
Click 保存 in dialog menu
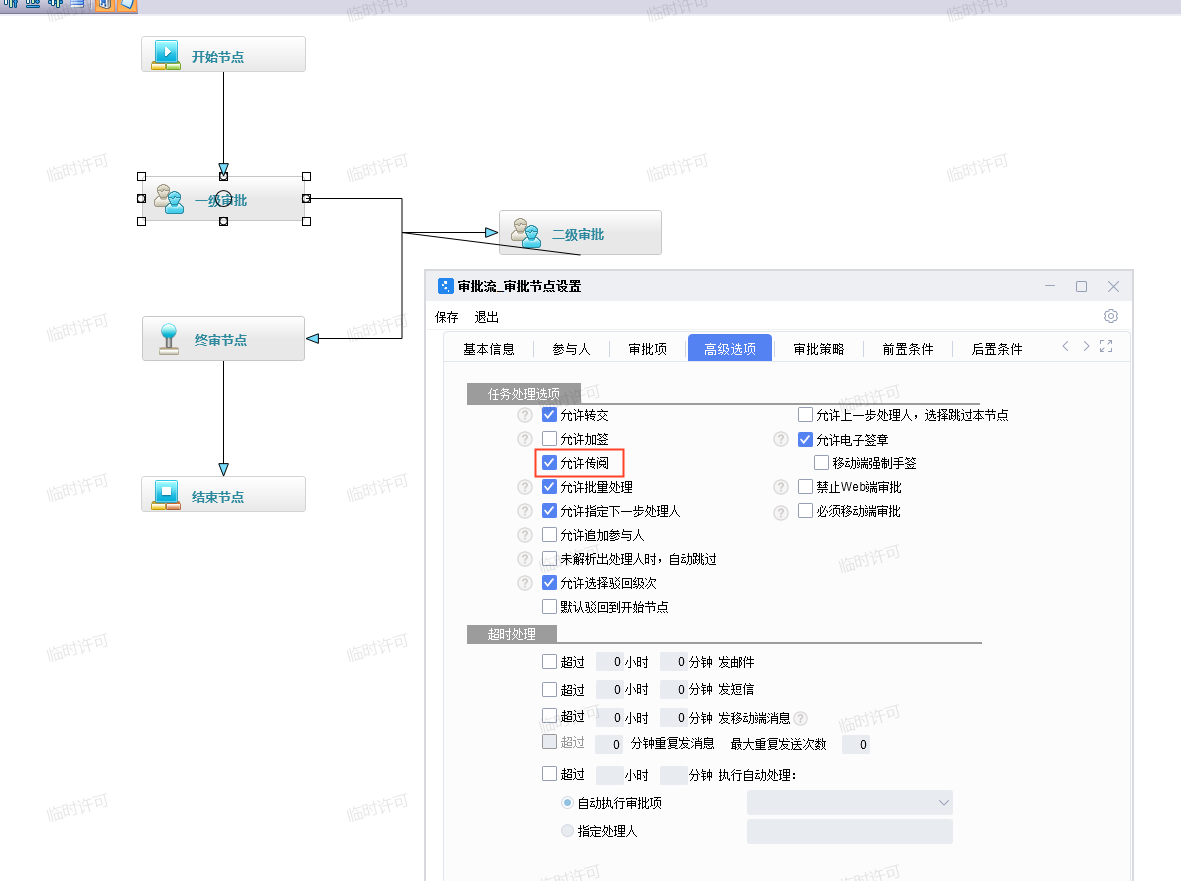tap(447, 317)
